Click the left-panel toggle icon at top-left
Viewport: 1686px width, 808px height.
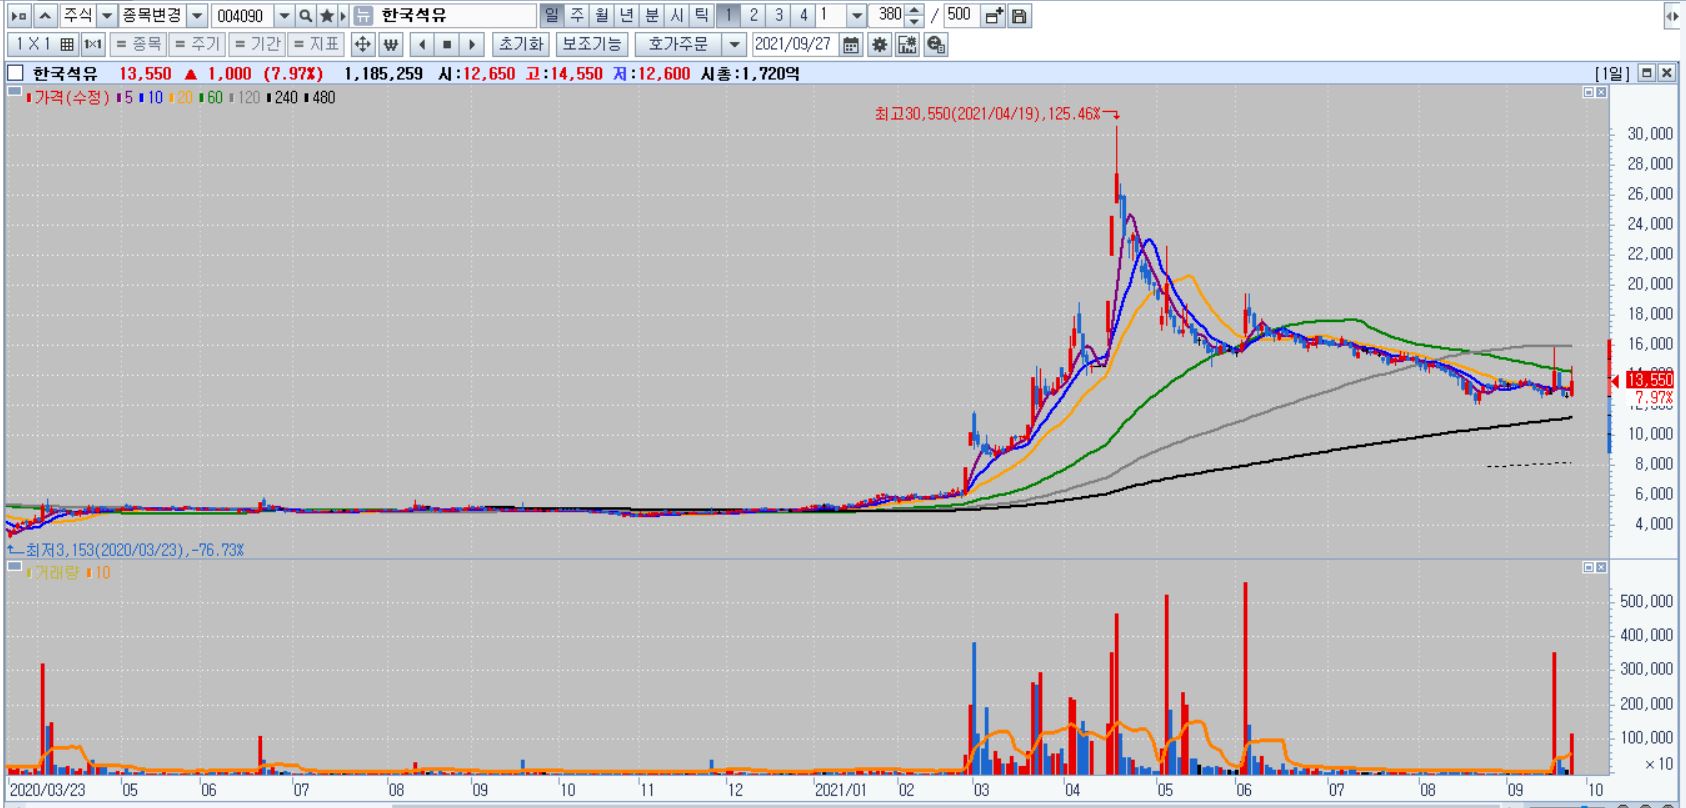19,16
